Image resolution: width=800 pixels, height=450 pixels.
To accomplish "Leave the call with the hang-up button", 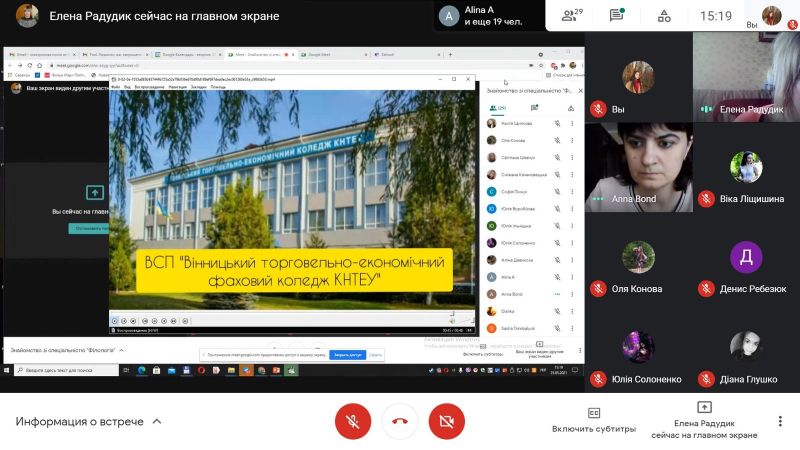I will (x=399, y=421).
